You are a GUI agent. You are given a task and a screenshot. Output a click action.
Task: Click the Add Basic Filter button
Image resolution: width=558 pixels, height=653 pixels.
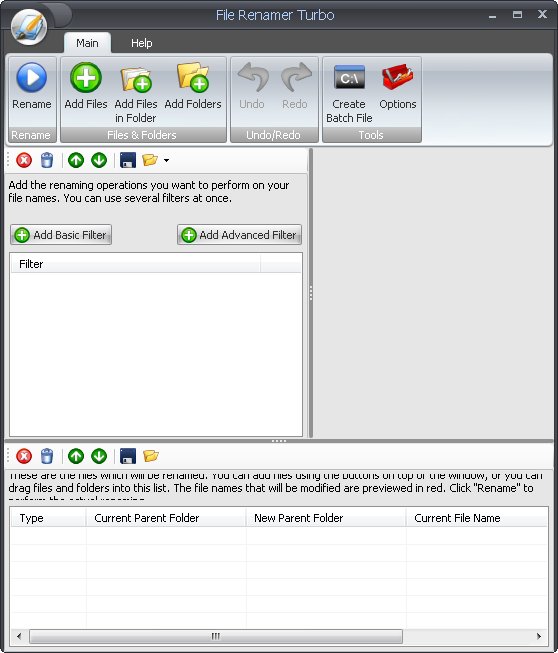(x=61, y=235)
